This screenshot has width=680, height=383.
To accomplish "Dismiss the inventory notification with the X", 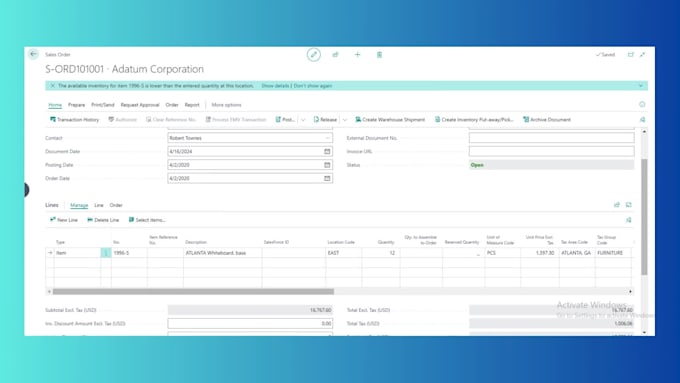I will click(x=52, y=86).
